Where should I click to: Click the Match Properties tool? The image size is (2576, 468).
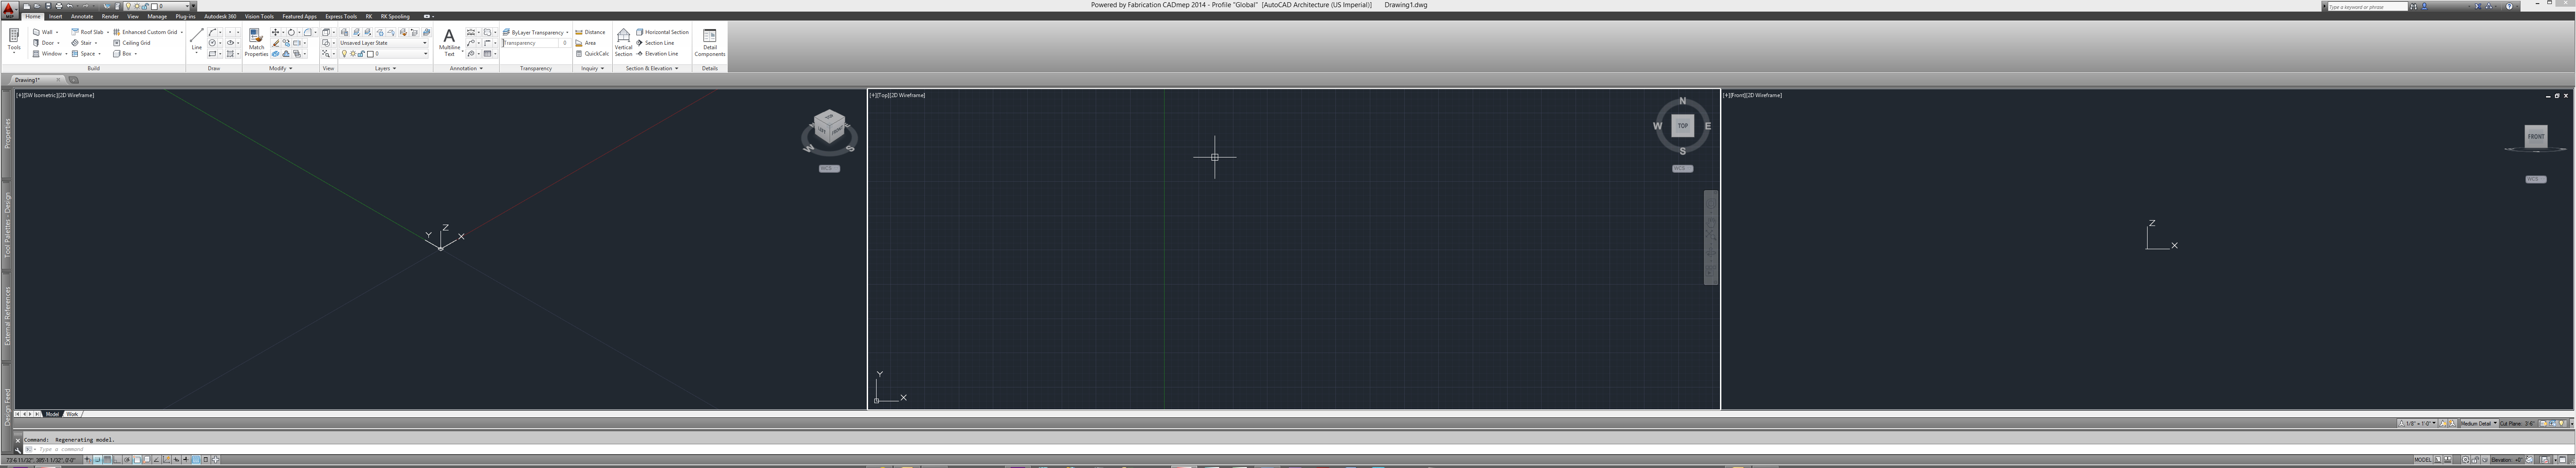[256, 42]
